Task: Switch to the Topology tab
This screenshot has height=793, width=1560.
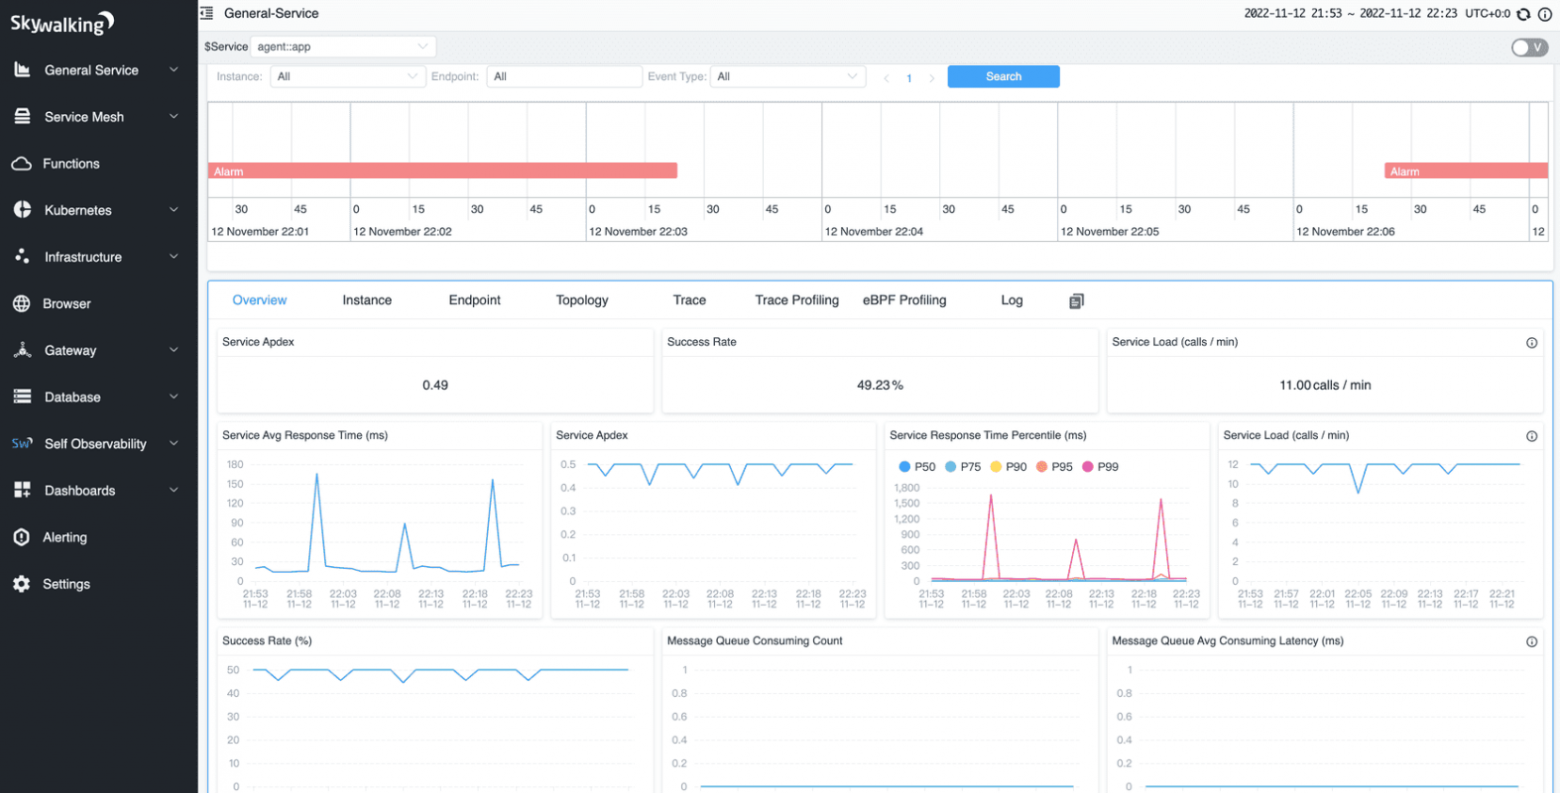Action: tap(582, 300)
